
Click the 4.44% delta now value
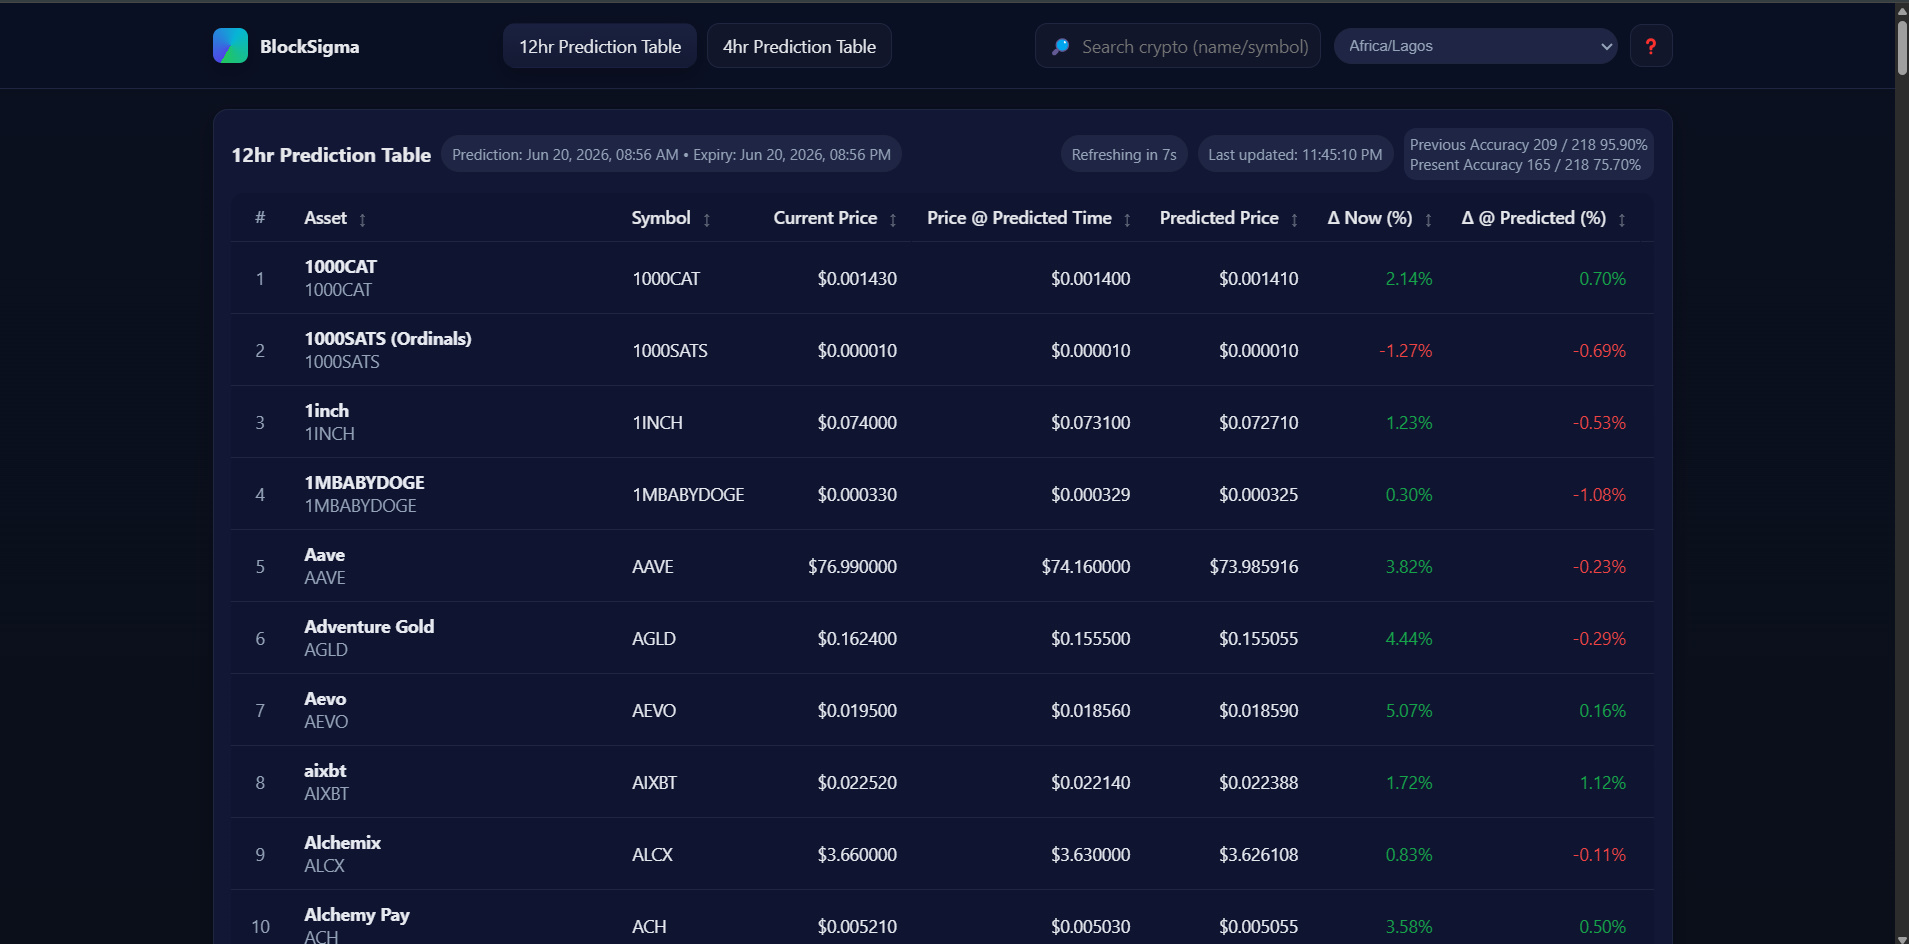pyautogui.click(x=1409, y=638)
